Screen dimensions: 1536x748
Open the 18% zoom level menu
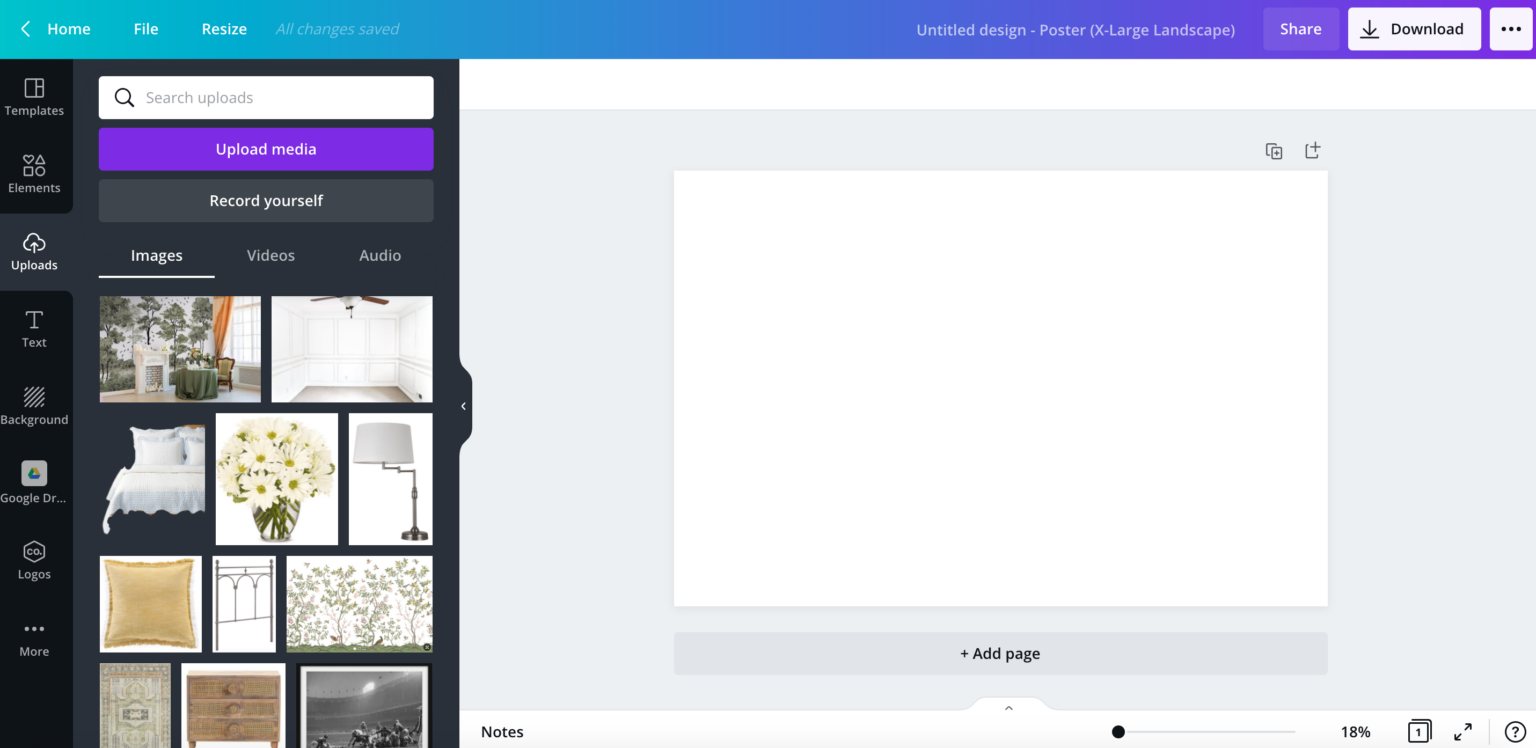tap(1355, 732)
